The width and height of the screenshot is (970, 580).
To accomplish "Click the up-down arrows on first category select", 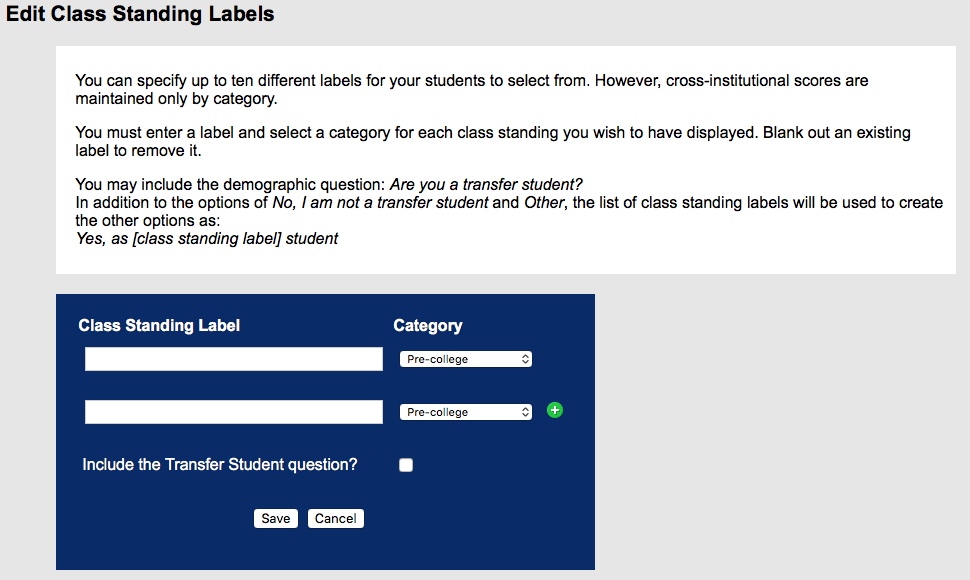I will (525, 359).
